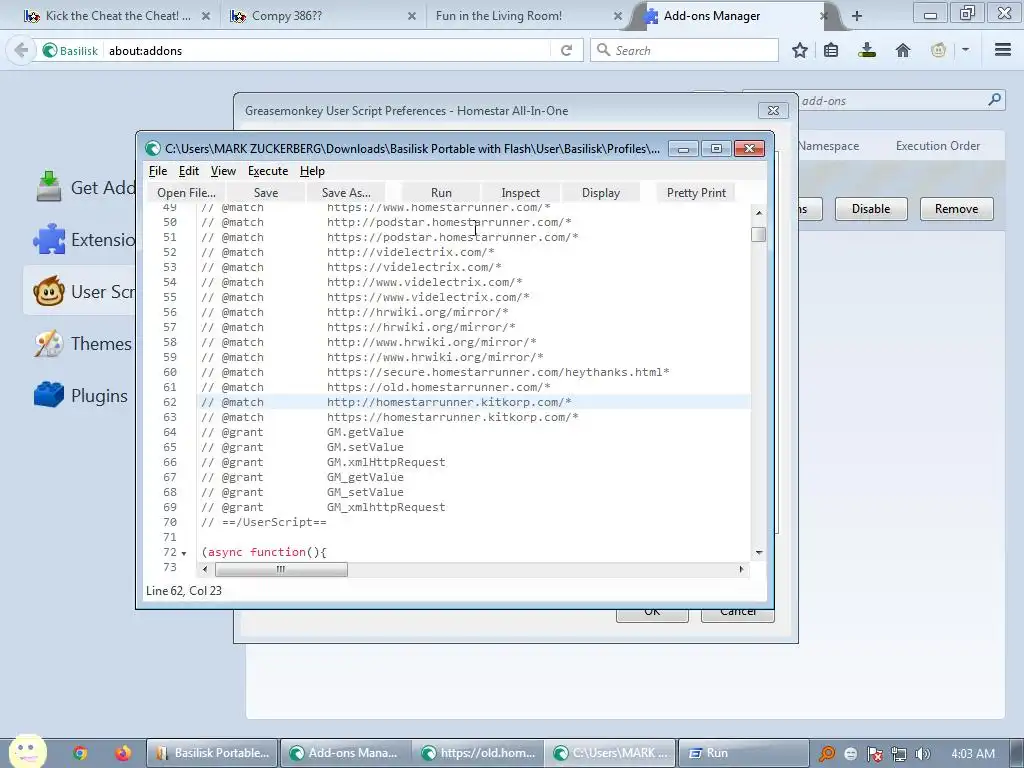Close the Compy 386 tab
This screenshot has width=1024, height=768.
point(411,16)
